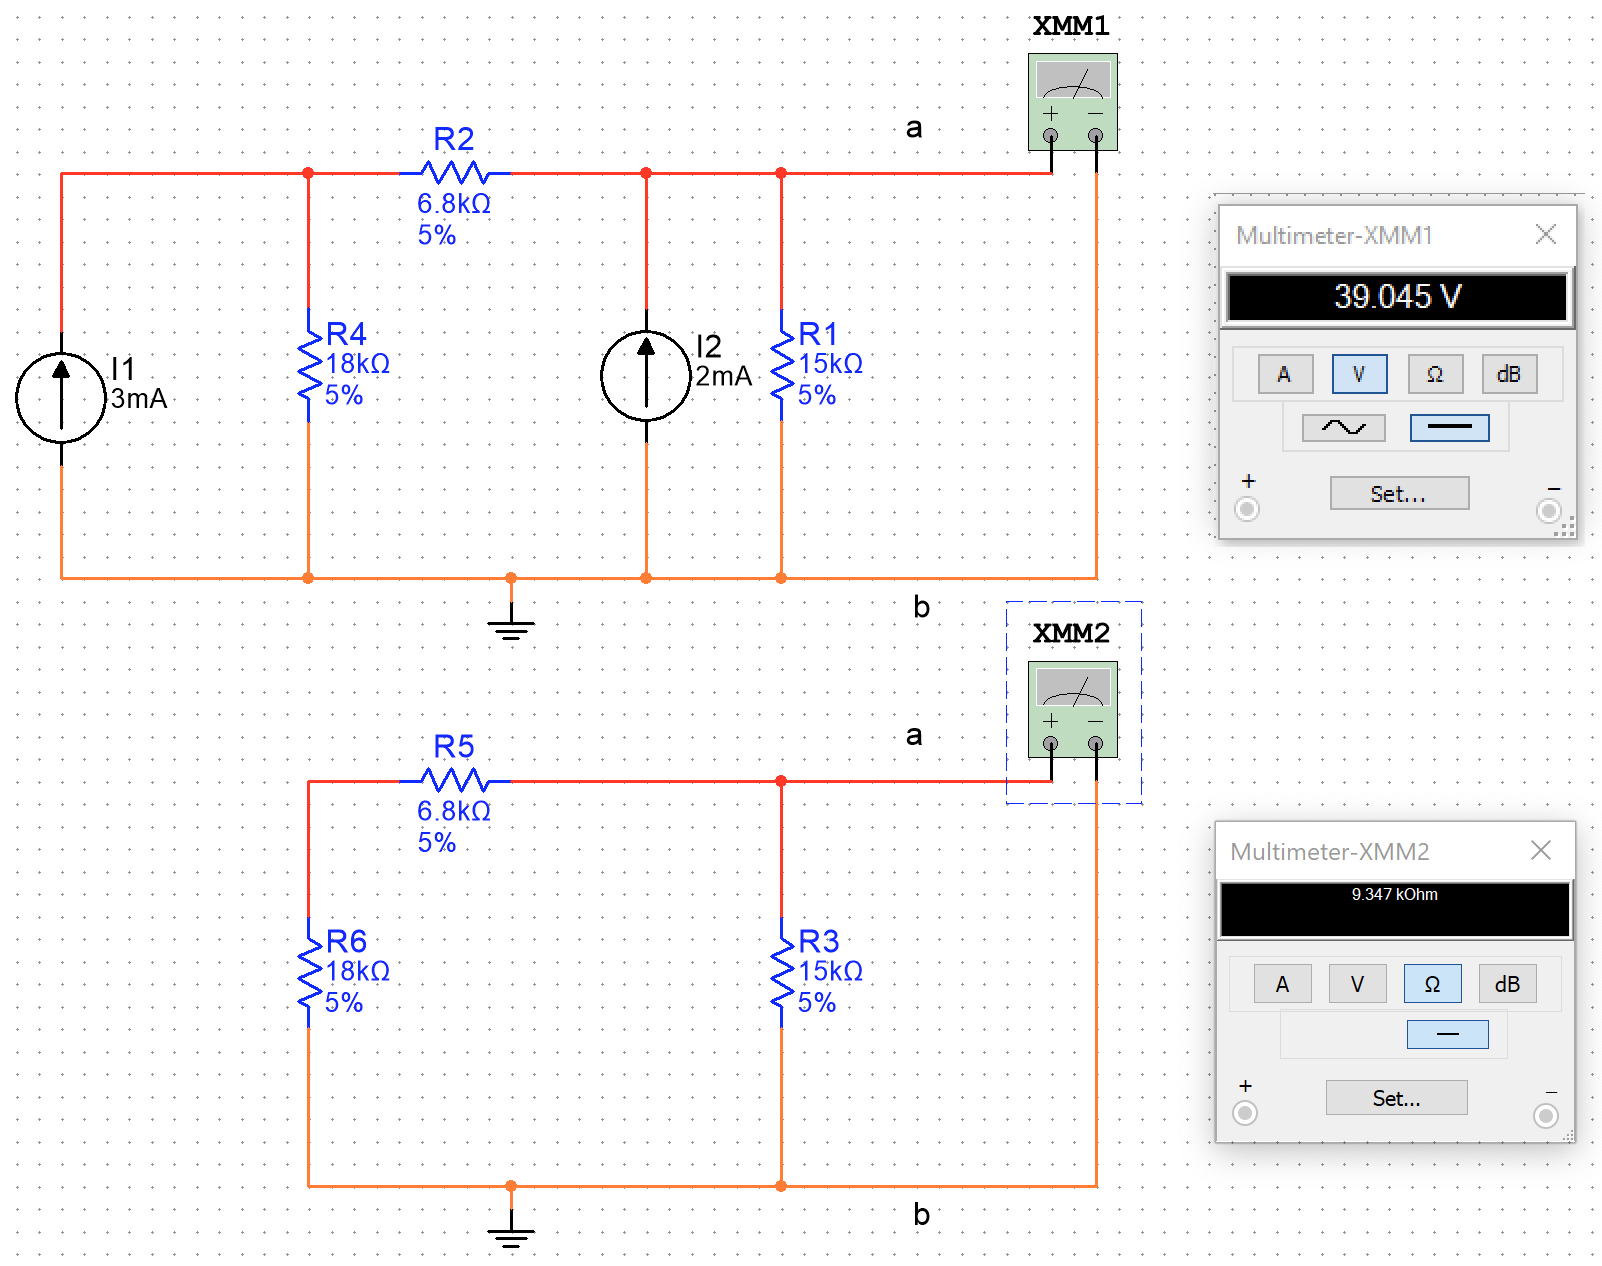Switch XMM1 to ammeter mode A

pos(1284,374)
